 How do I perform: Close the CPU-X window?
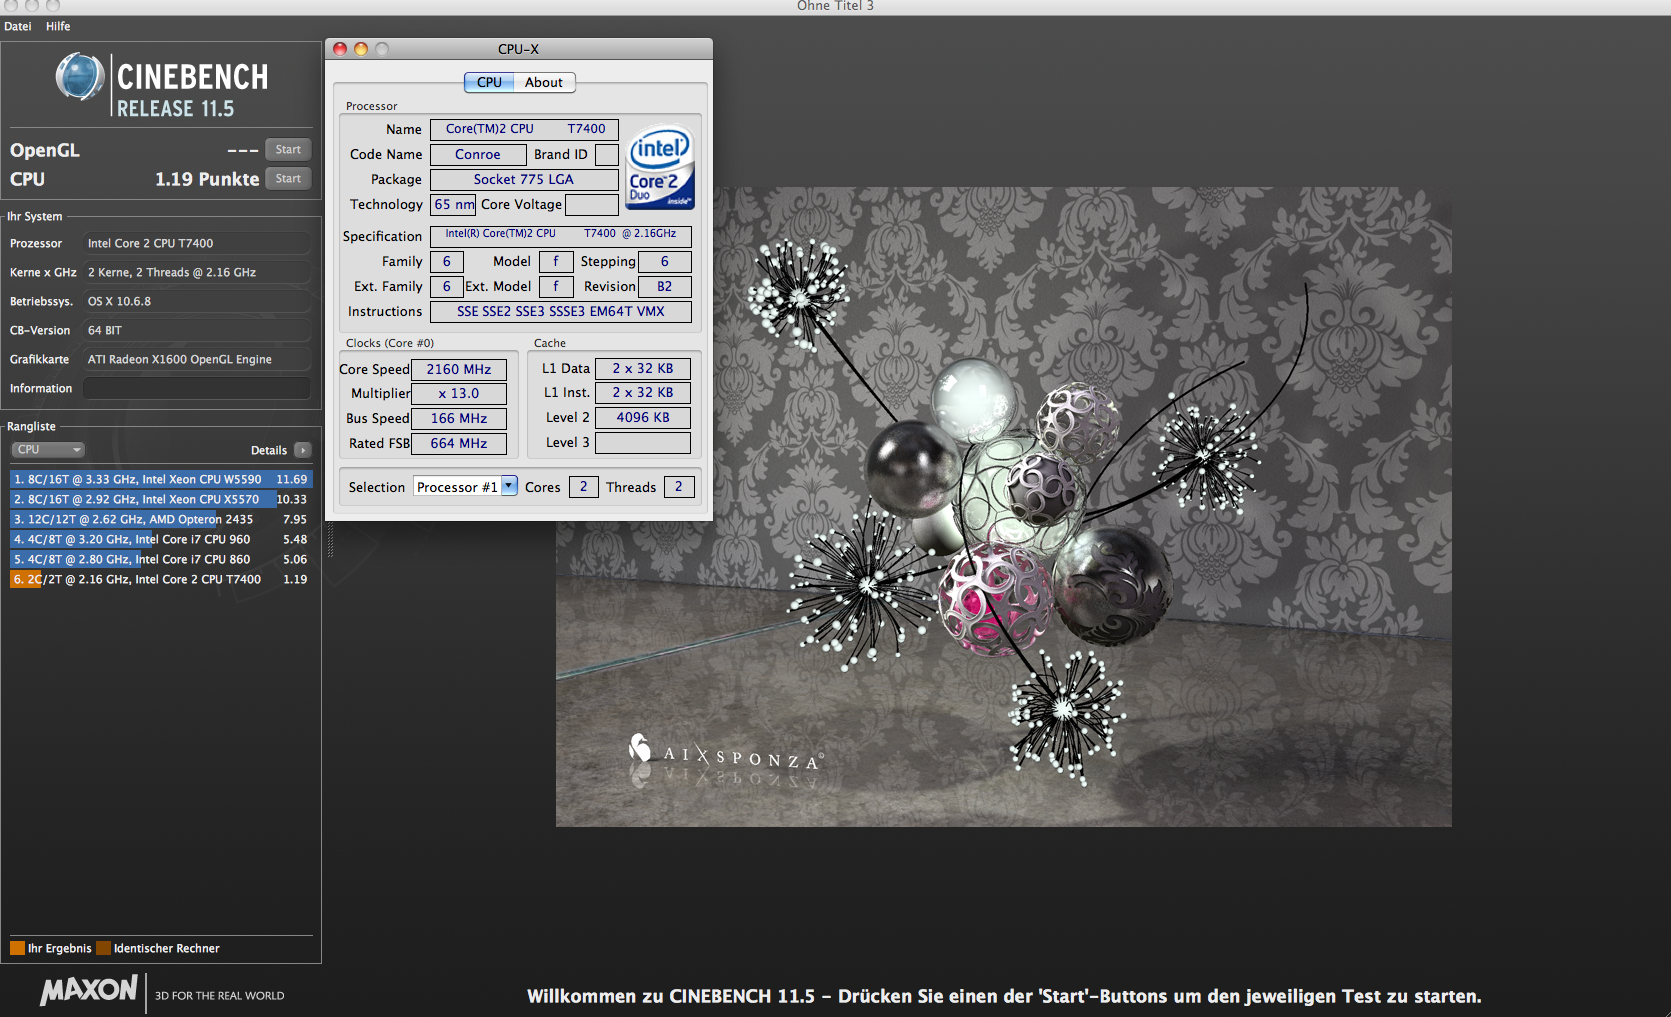pos(340,49)
